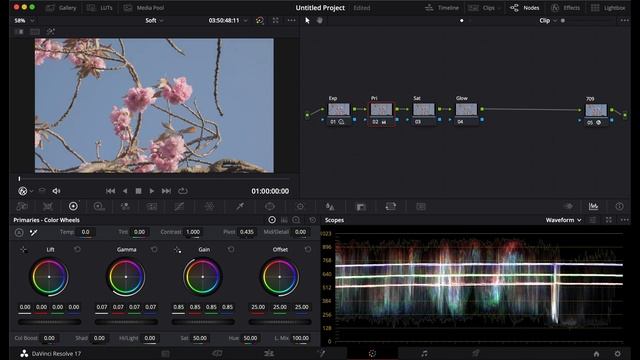Image resolution: width=640 pixels, height=360 pixels.
Task: Open the viewer options three-dot menu
Action: click(x=291, y=20)
